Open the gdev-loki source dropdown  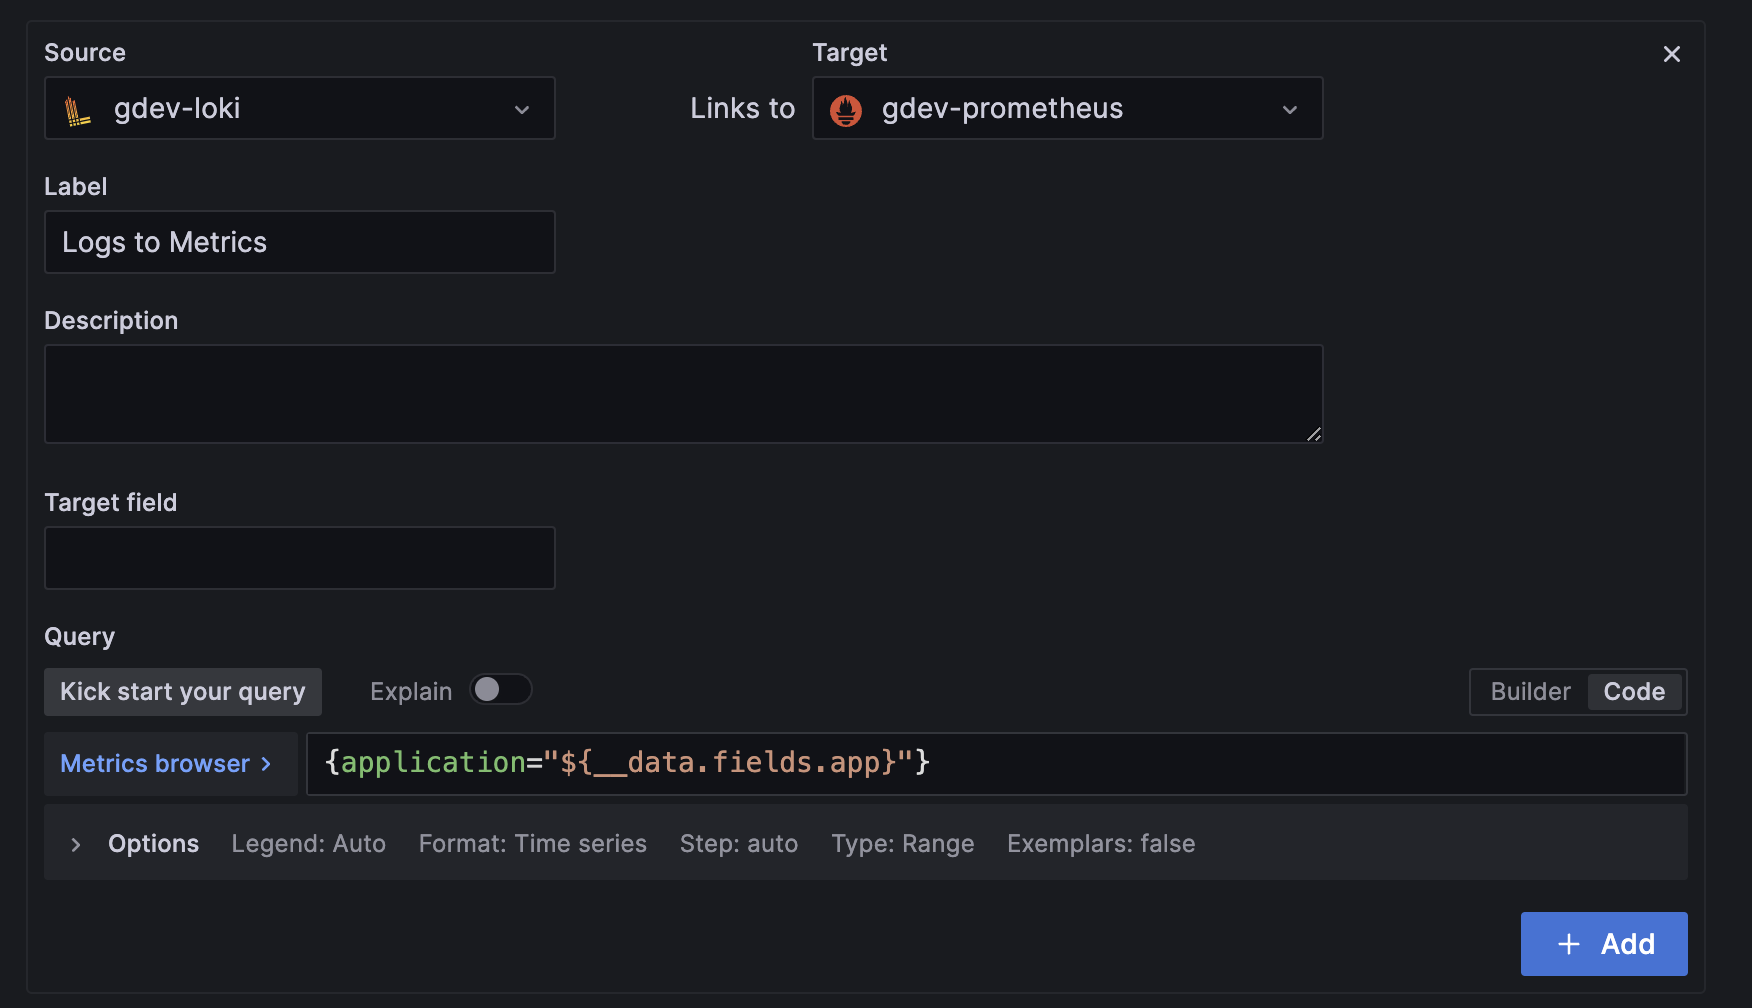coord(300,108)
